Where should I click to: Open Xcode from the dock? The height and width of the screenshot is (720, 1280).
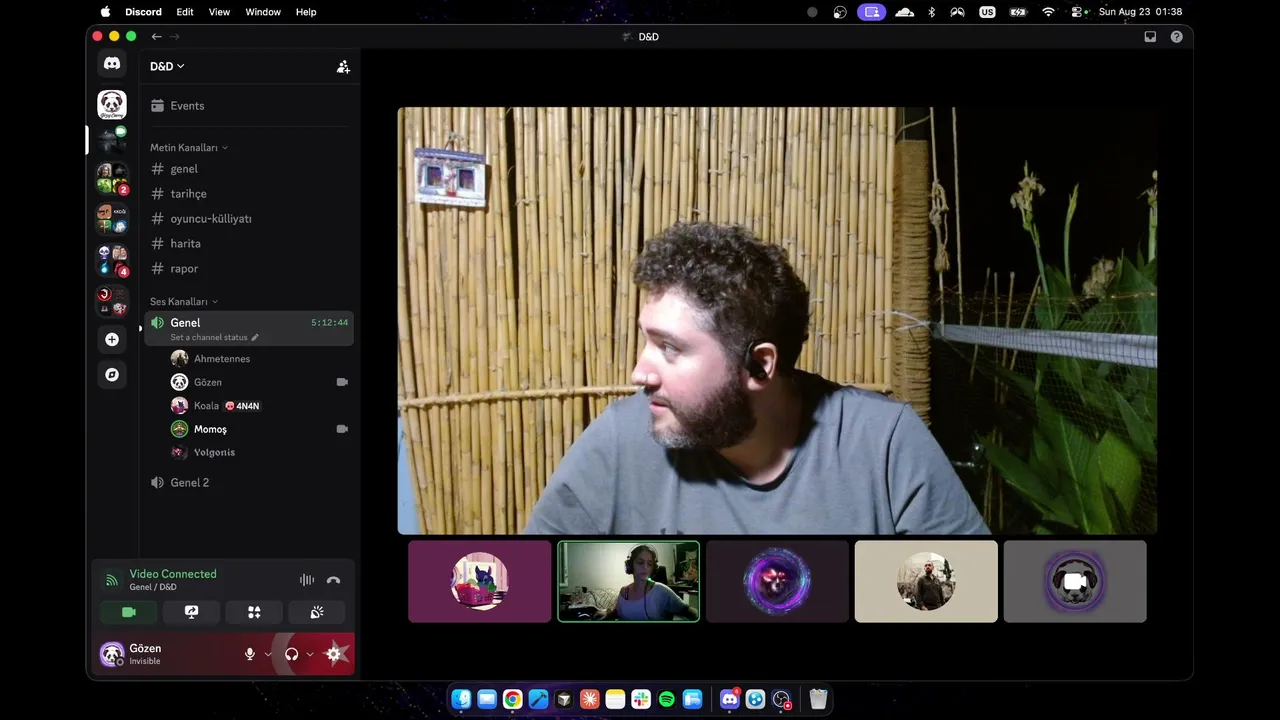(x=538, y=699)
